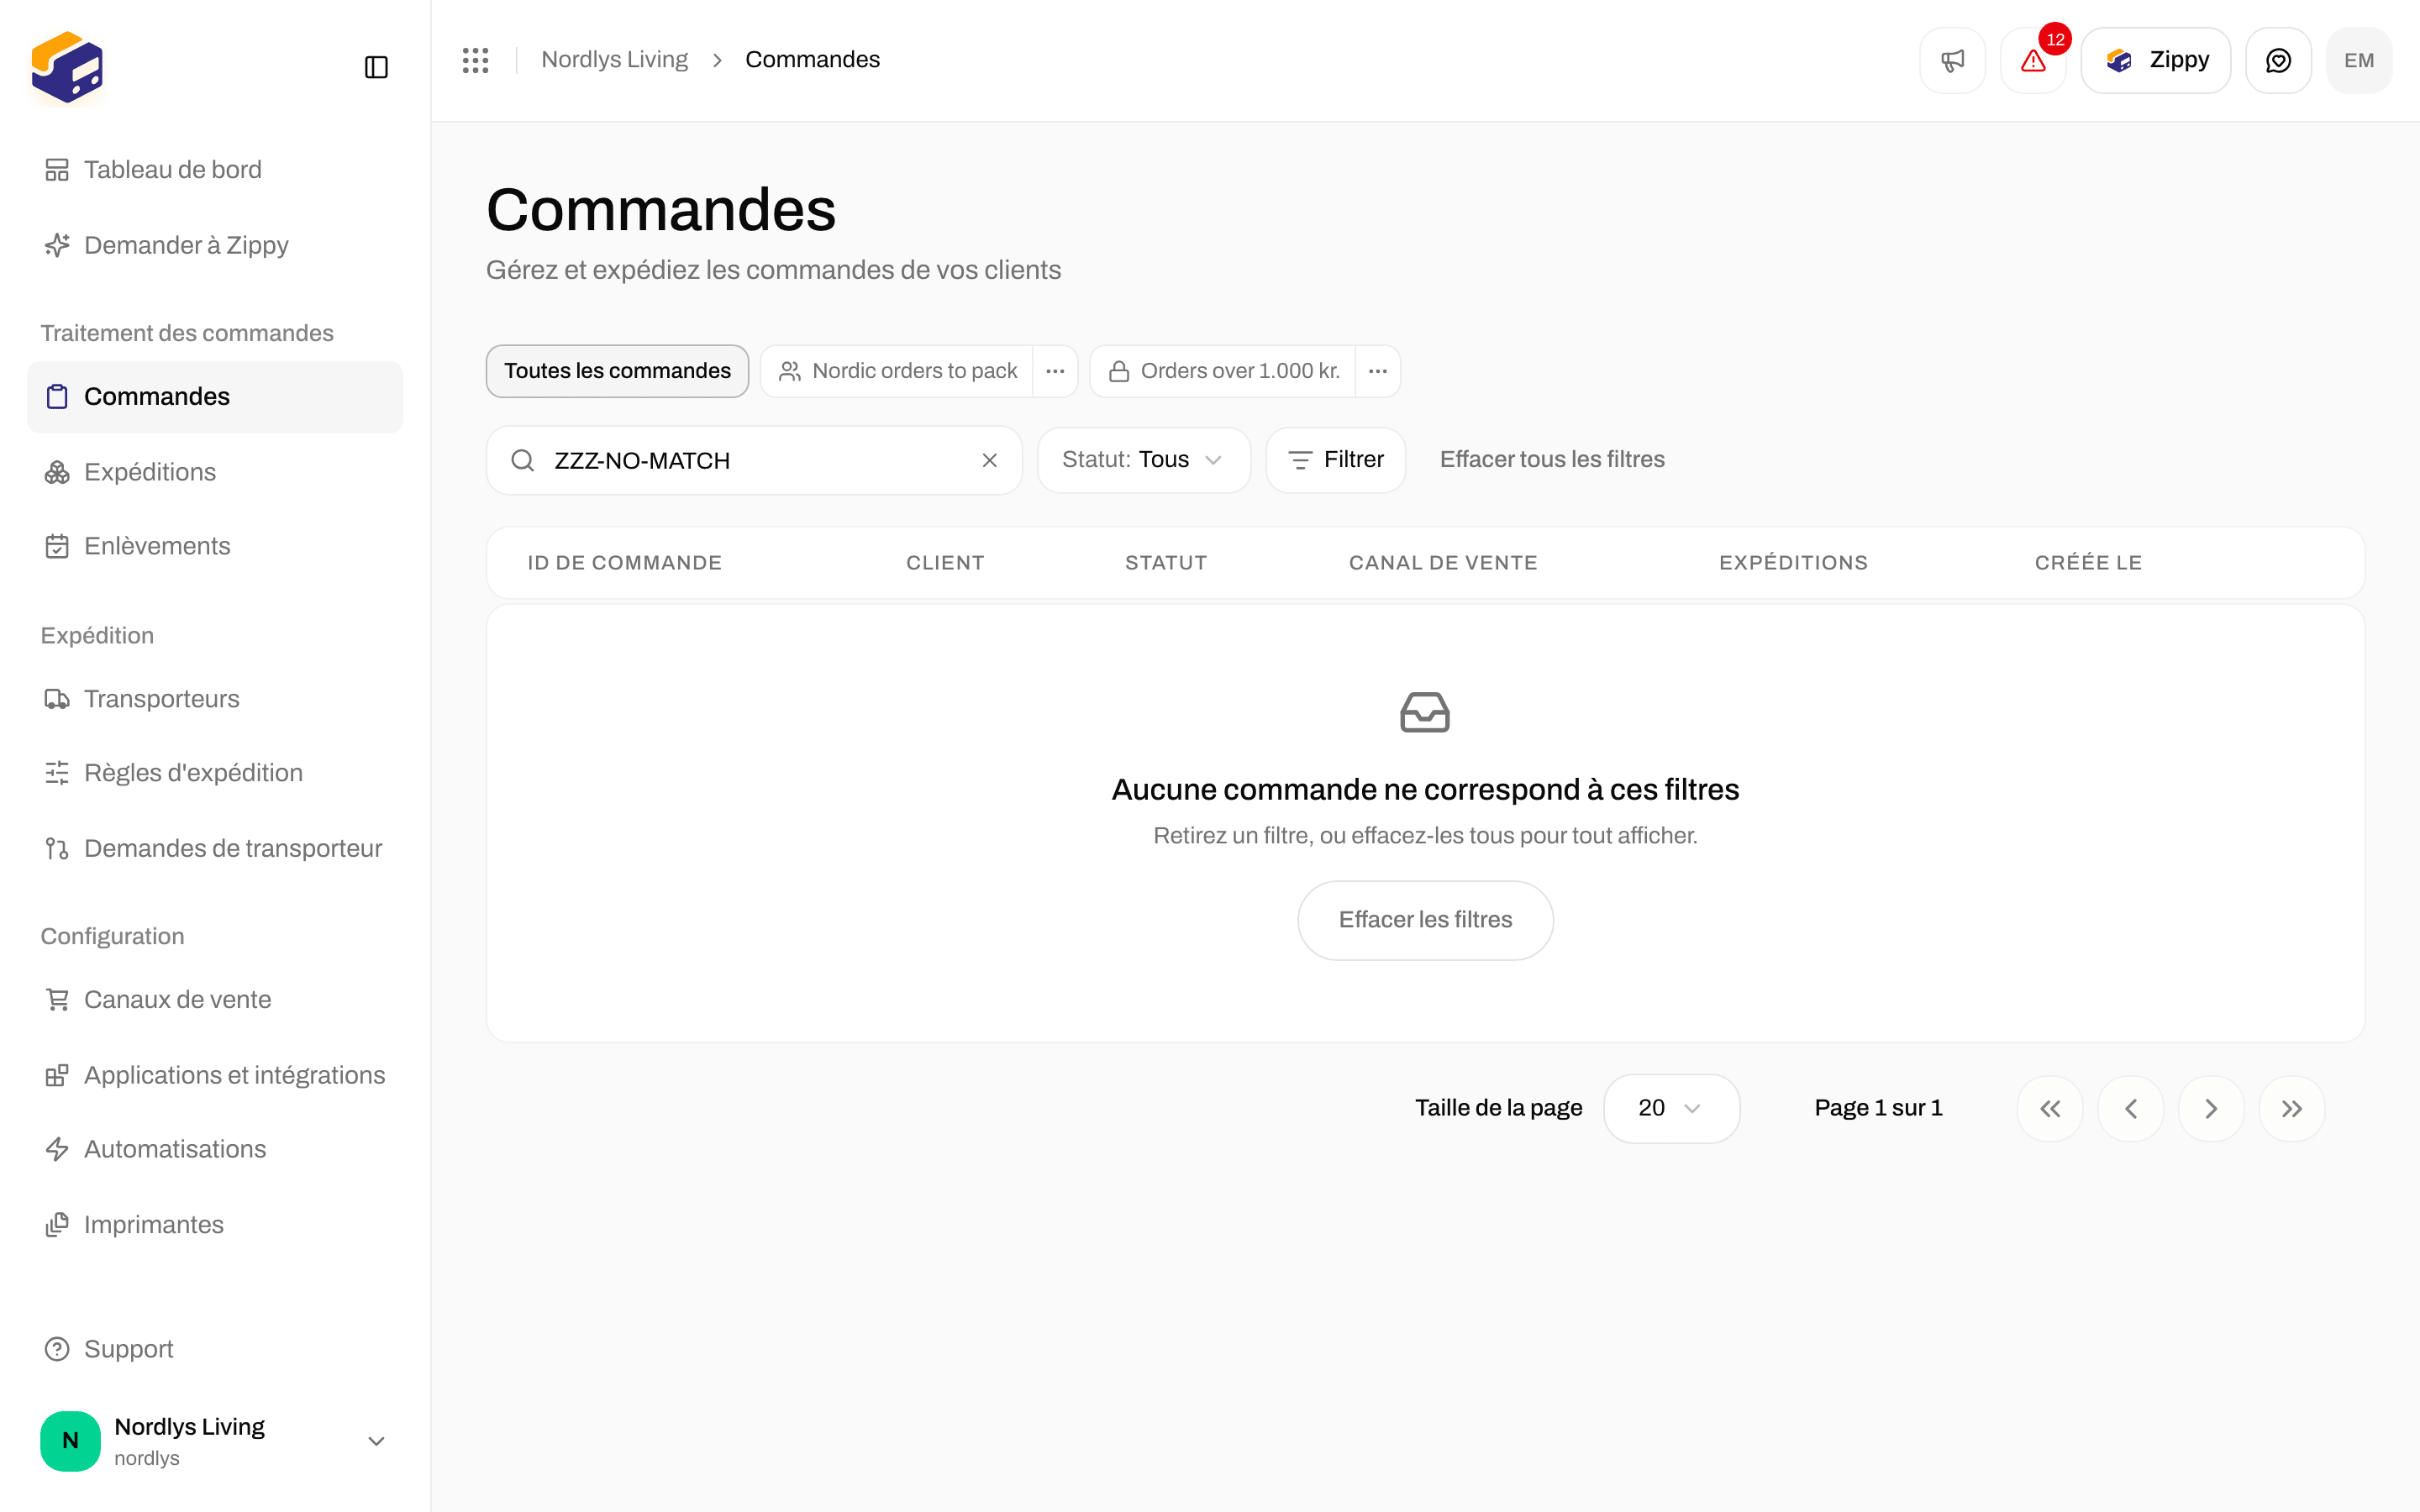Click Effacer tous les filtres

(1552, 460)
